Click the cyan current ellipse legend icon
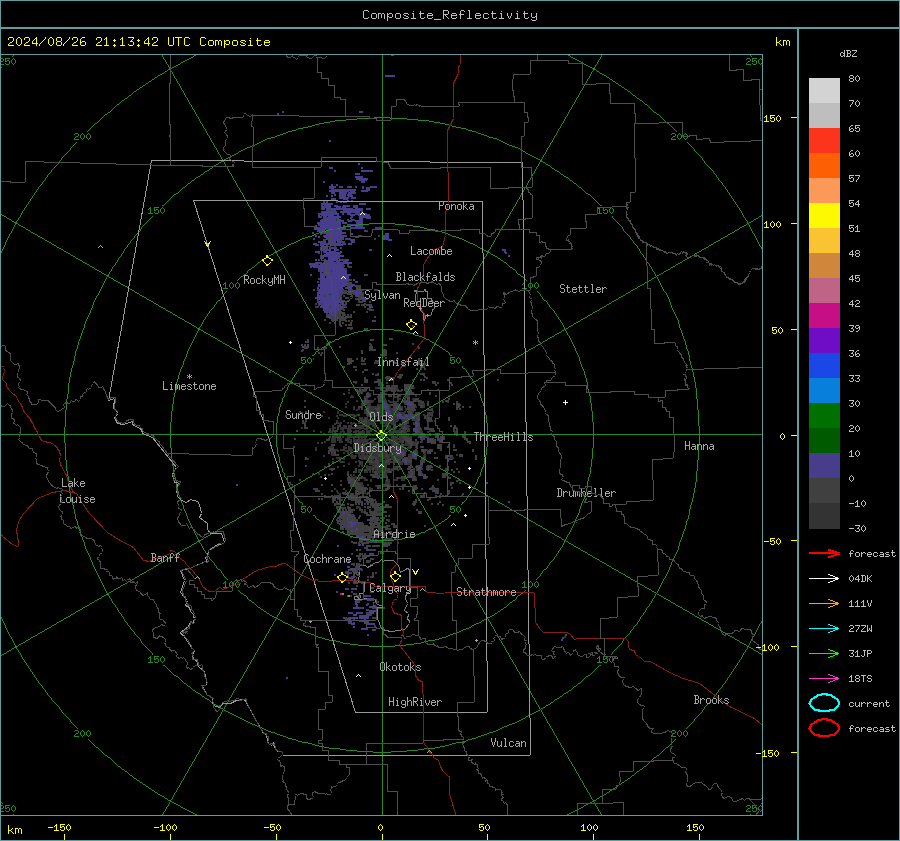The image size is (900, 841). click(824, 703)
